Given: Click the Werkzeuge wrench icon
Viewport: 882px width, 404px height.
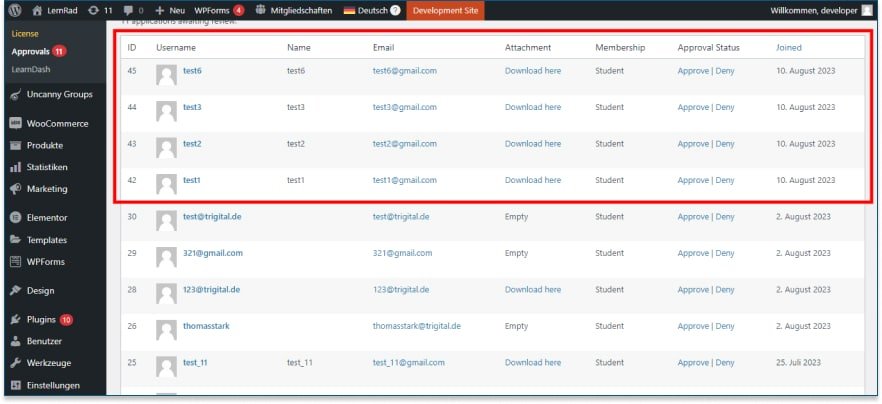Looking at the screenshot, I should pyautogui.click(x=16, y=363).
